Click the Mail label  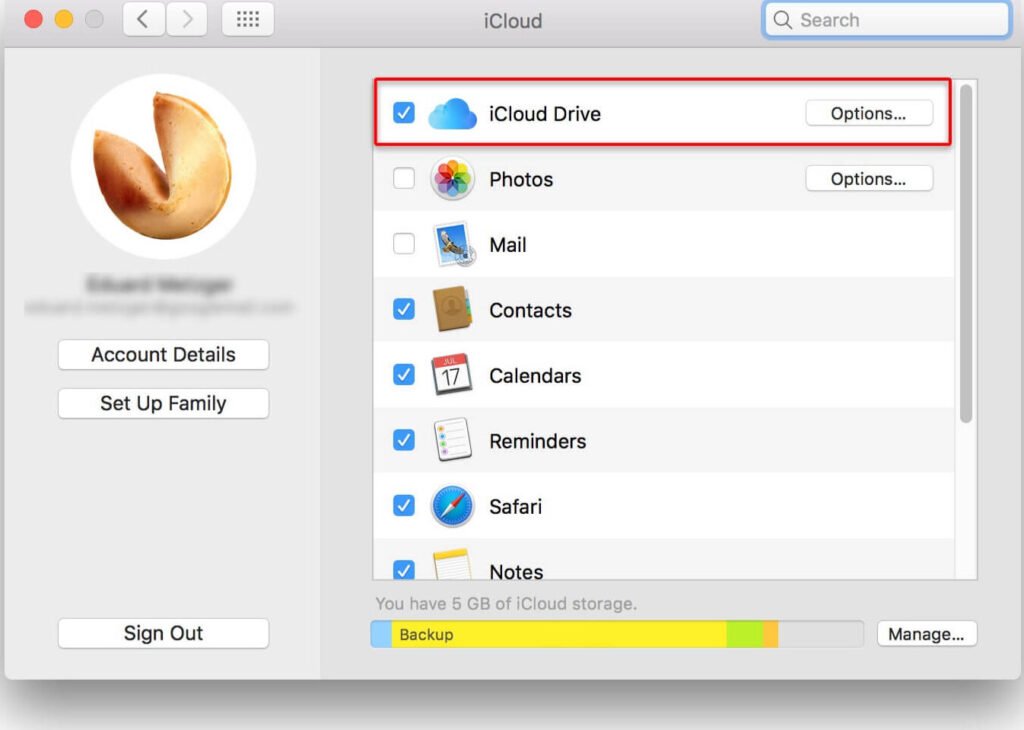(x=507, y=244)
